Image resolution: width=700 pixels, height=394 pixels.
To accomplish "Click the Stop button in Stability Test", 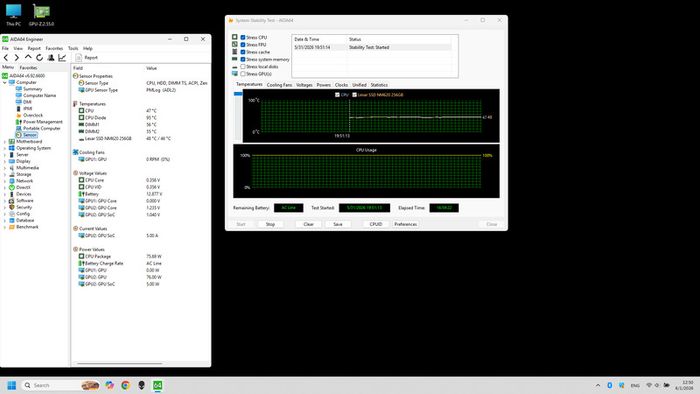I will (270, 224).
